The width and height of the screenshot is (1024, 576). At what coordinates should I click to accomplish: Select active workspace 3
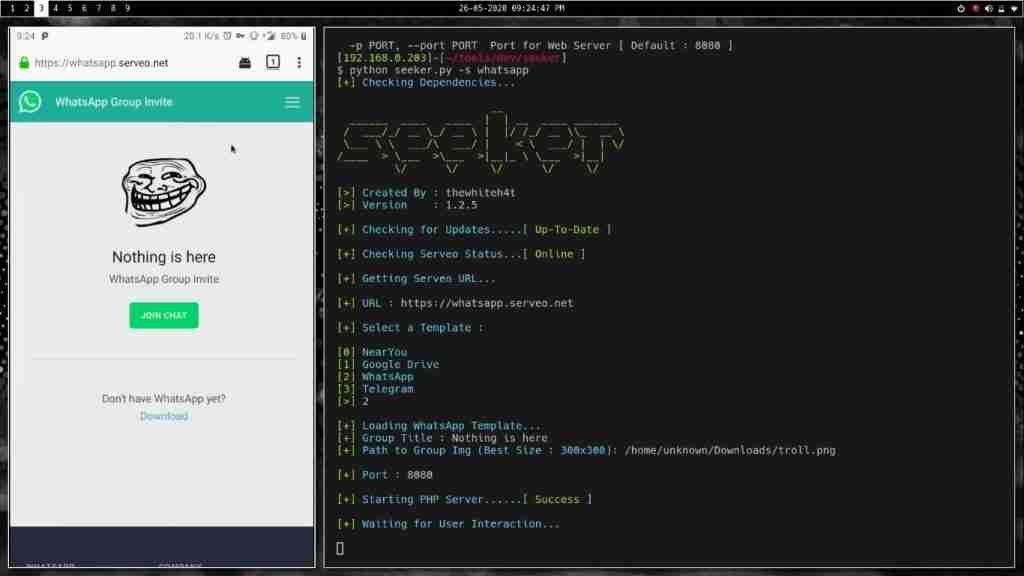point(41,8)
